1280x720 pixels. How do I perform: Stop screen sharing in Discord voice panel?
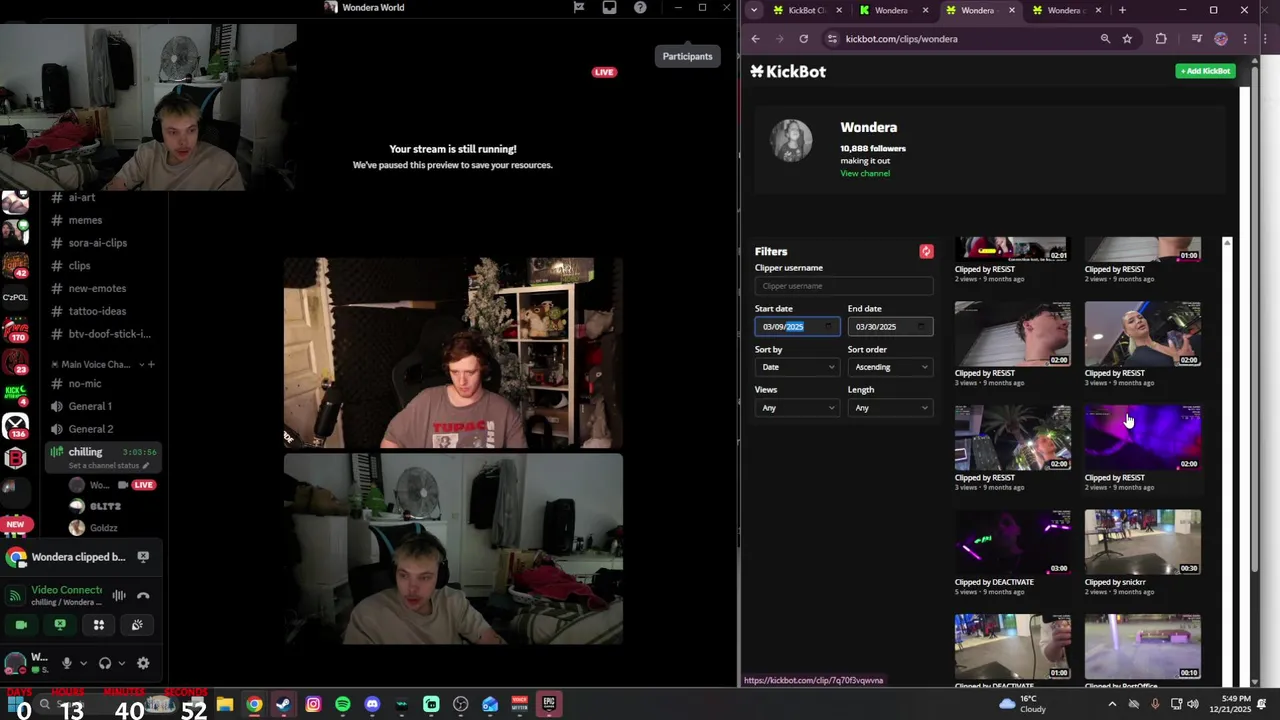click(x=60, y=625)
